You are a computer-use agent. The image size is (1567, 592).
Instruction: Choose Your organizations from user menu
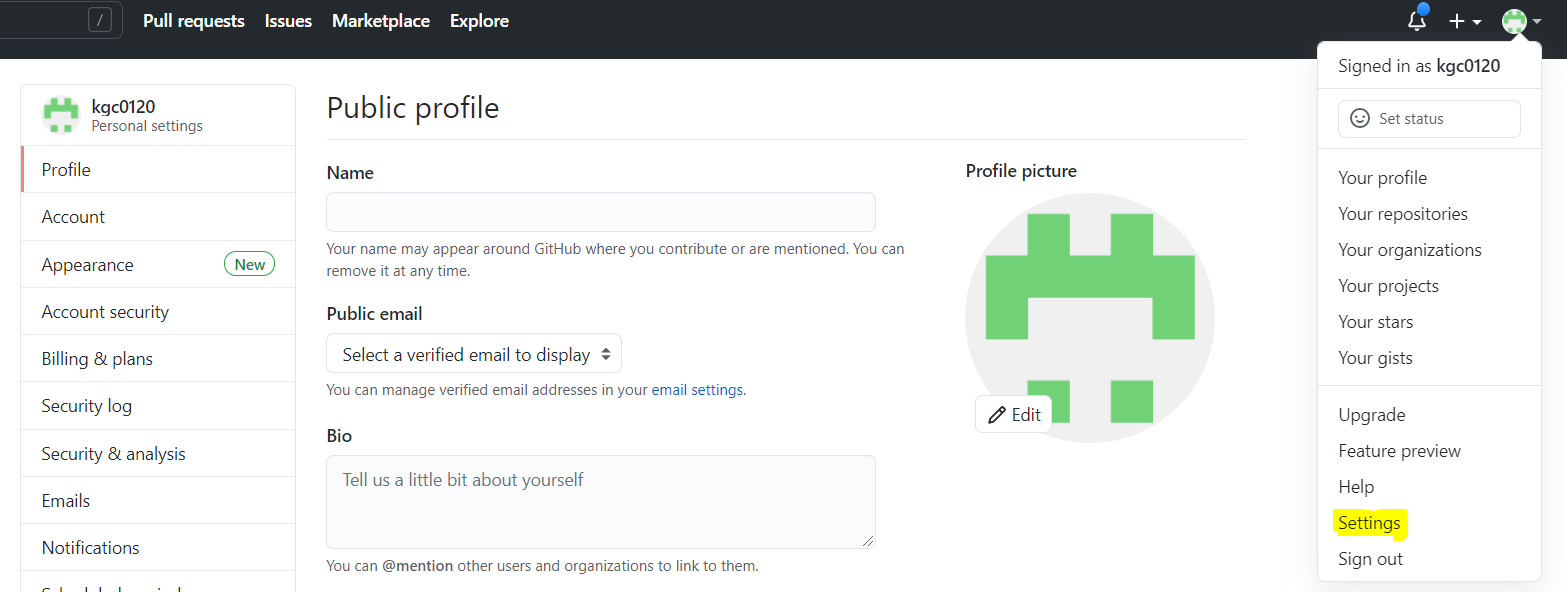point(1429,249)
